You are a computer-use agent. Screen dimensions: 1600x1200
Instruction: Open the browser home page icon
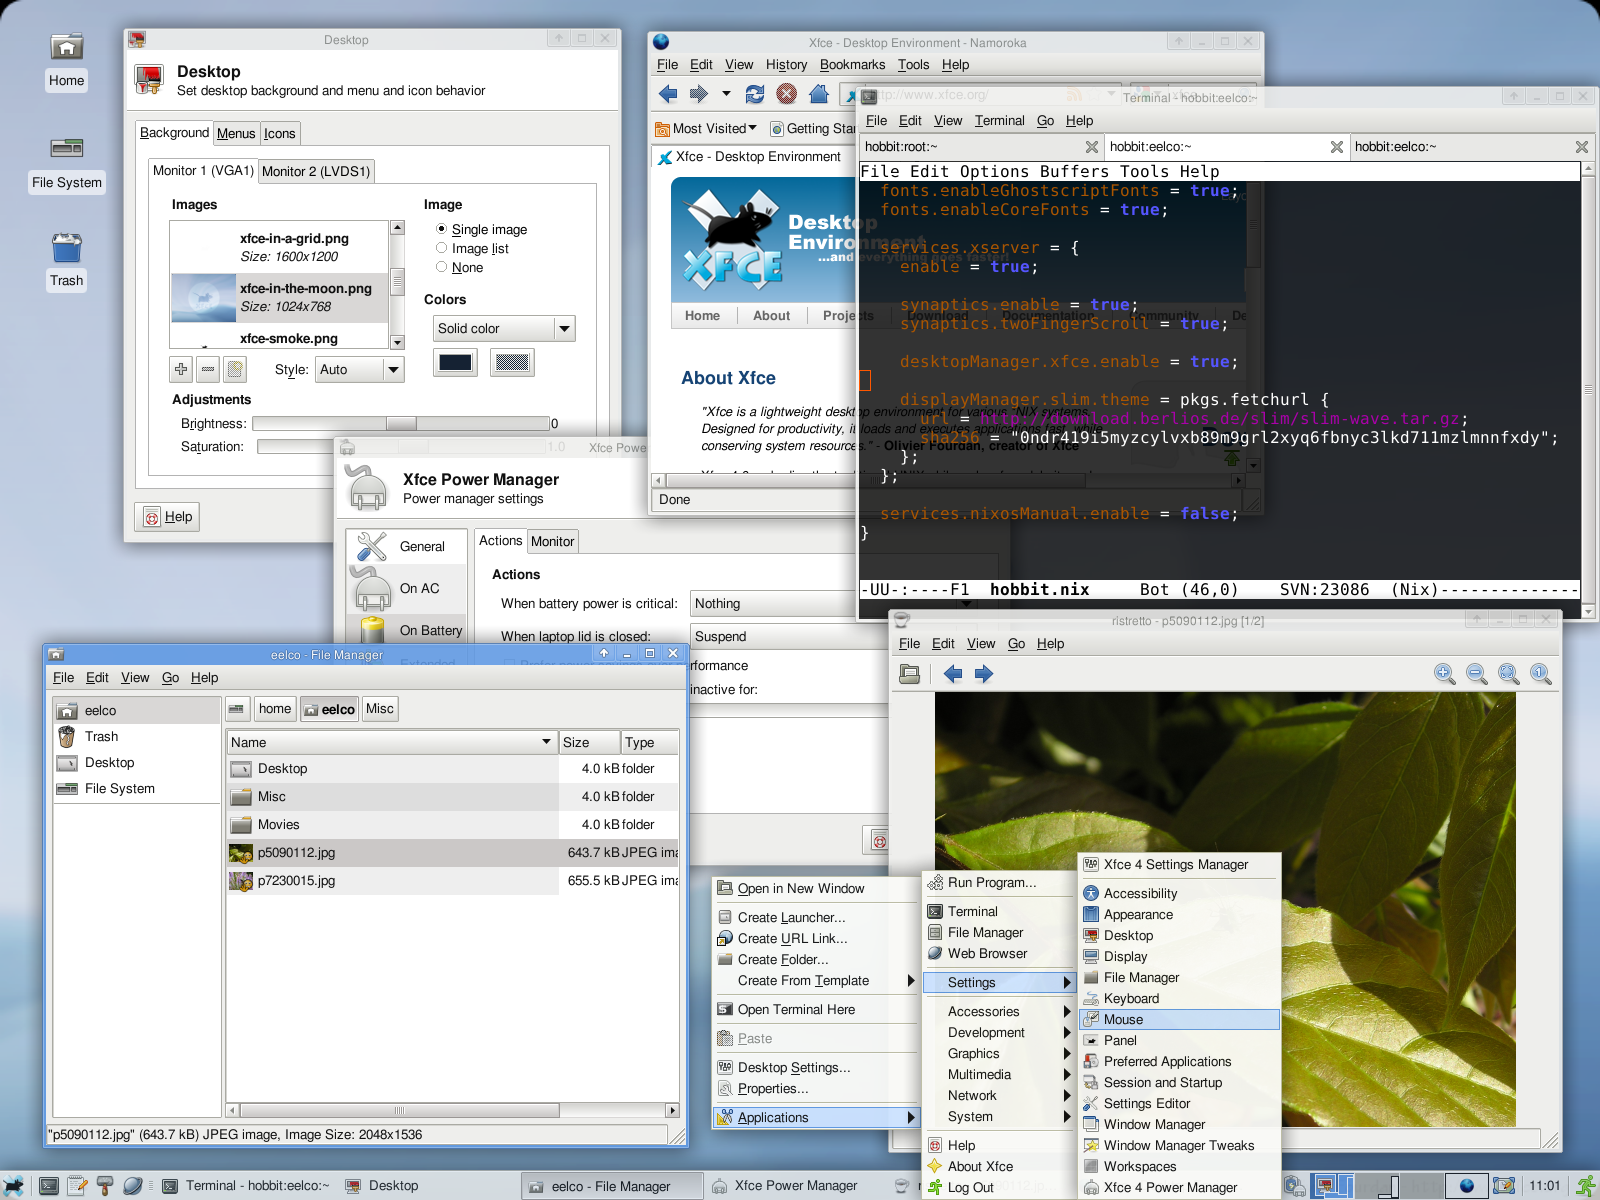[818, 94]
